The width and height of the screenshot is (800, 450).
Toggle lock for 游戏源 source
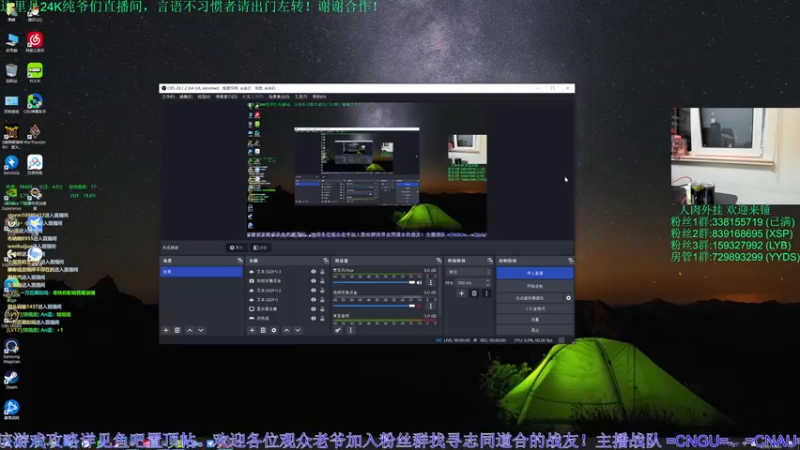(x=322, y=318)
